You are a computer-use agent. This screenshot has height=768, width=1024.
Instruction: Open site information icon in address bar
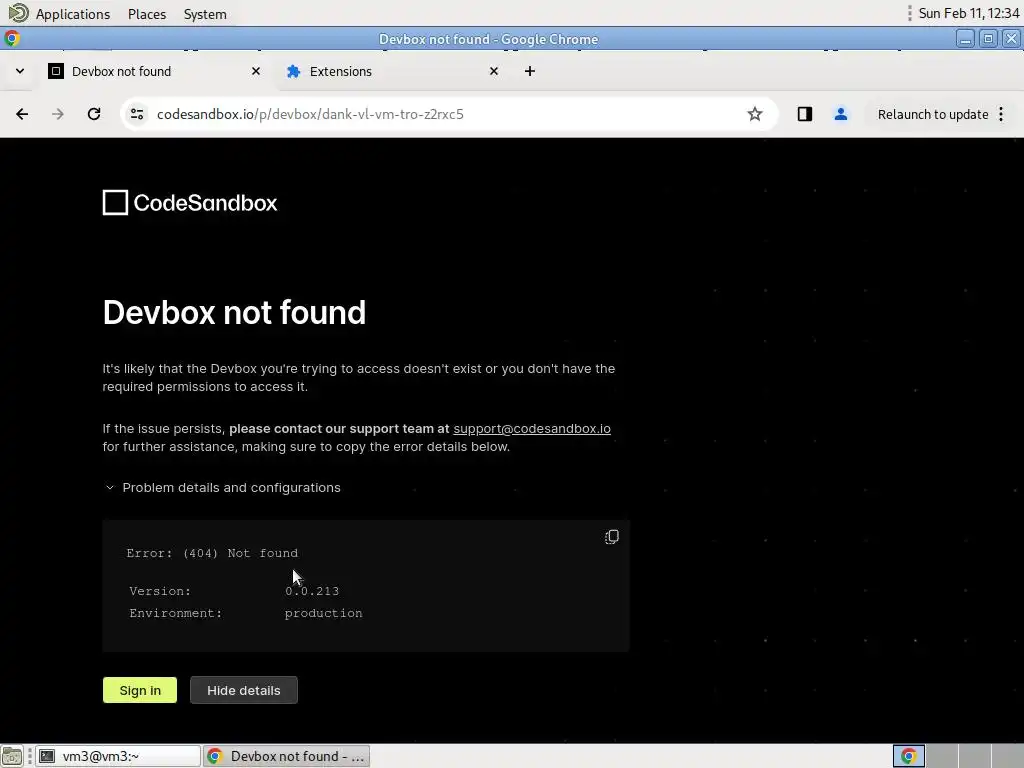[x=136, y=114]
